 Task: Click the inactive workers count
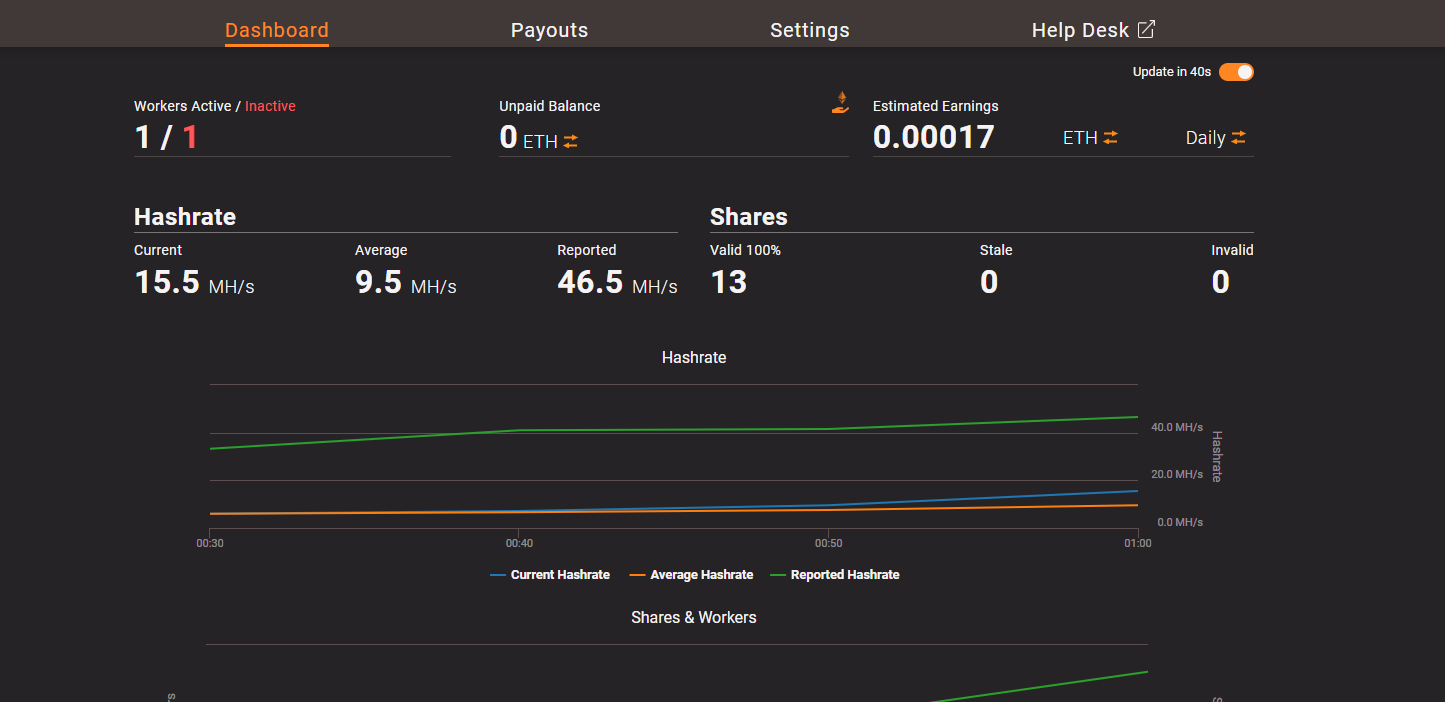point(190,137)
